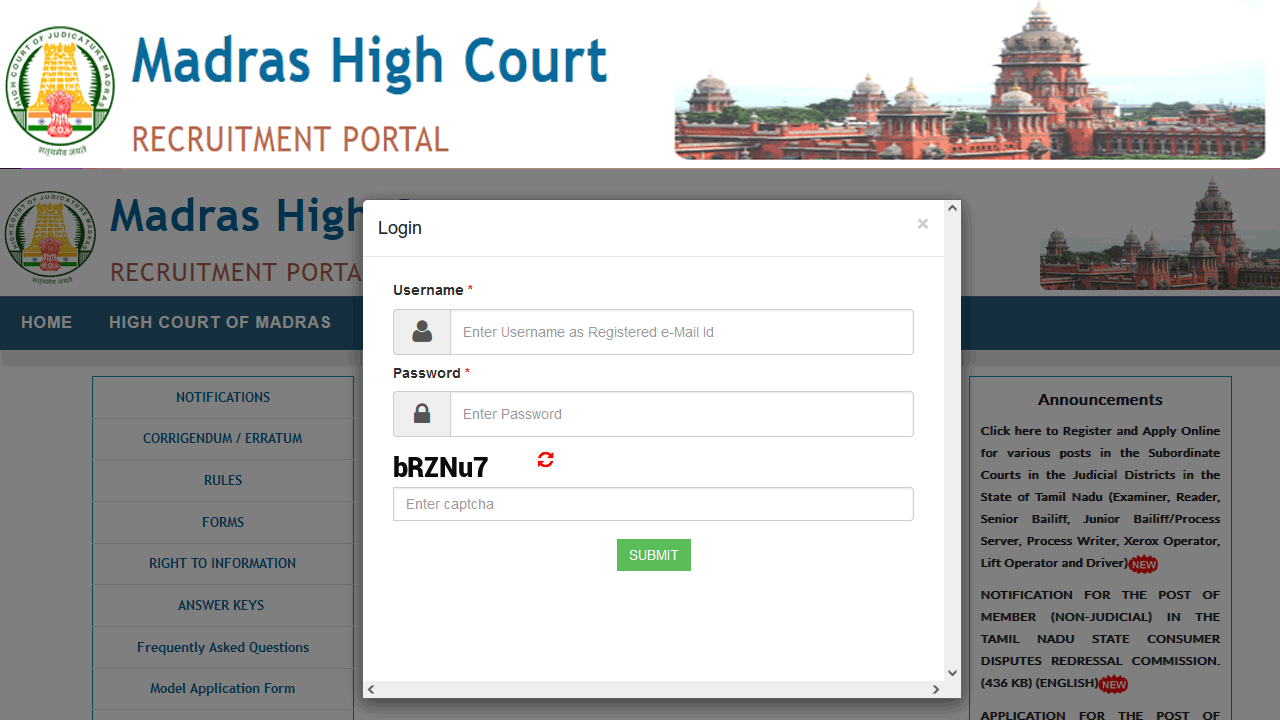Image resolution: width=1280 pixels, height=720 pixels.
Task: Click the Login dialog title
Action: tap(400, 228)
